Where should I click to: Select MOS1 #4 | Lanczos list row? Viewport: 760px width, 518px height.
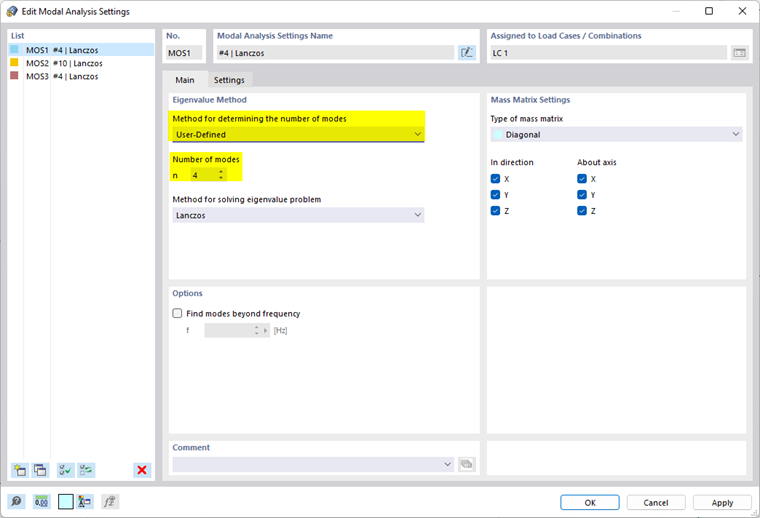click(81, 50)
